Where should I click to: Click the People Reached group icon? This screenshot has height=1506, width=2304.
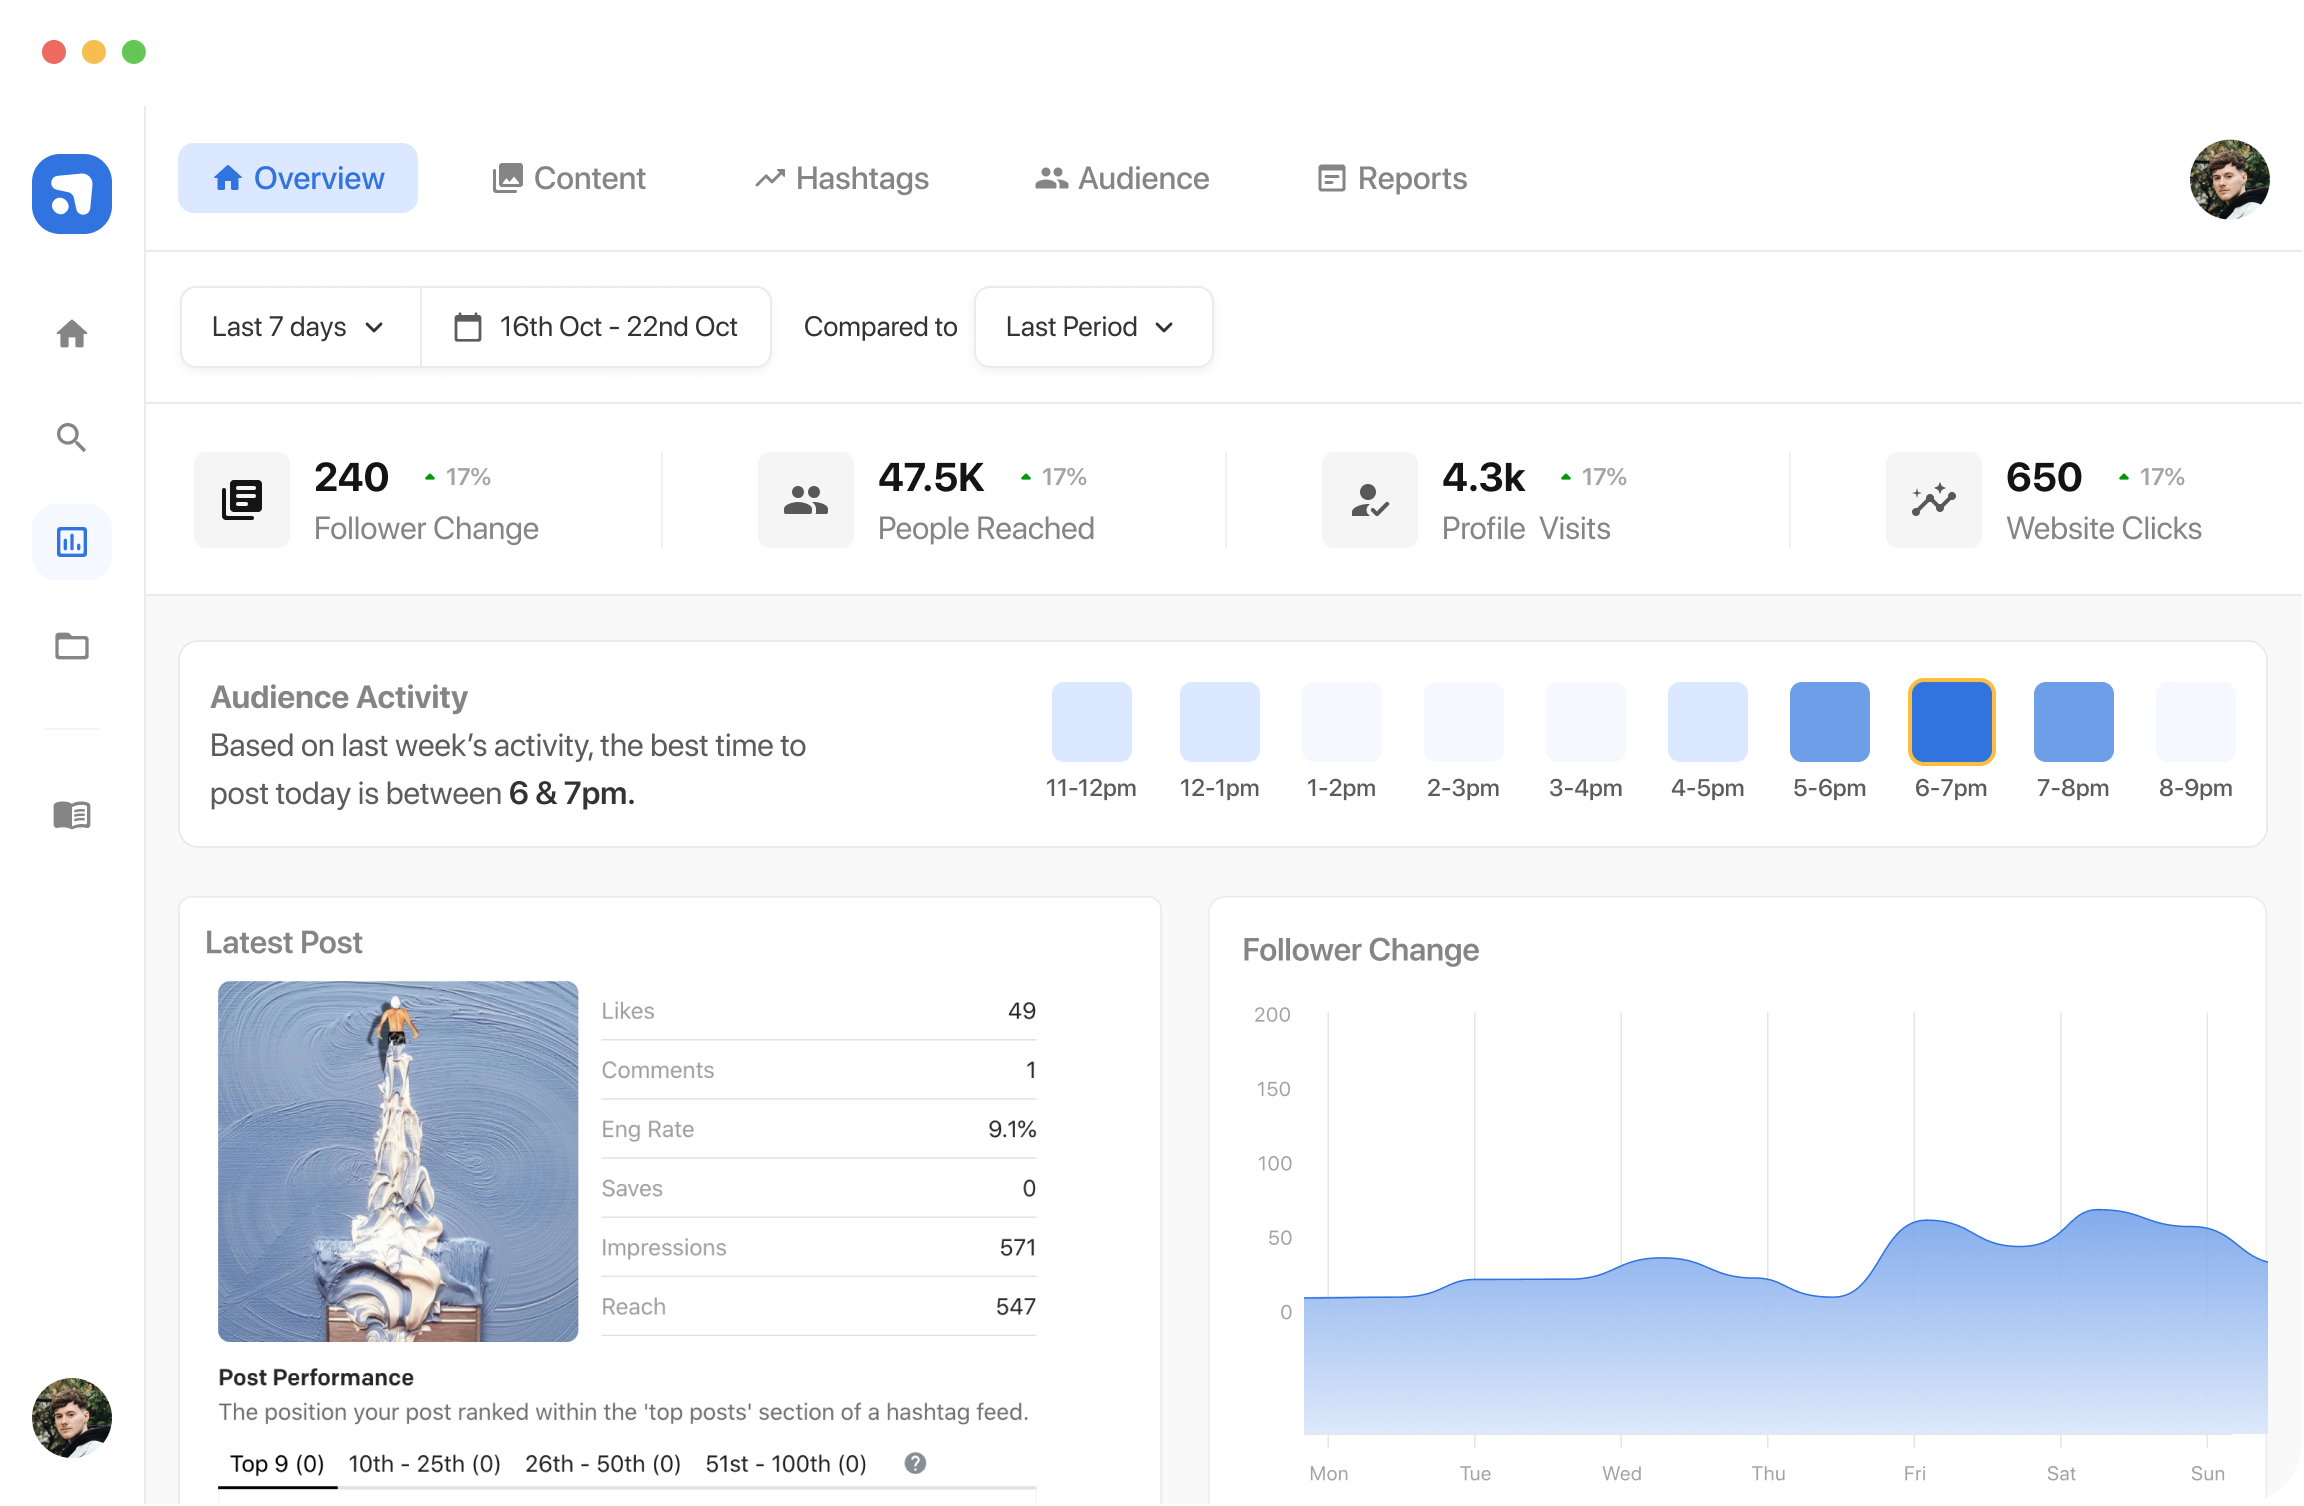point(805,500)
